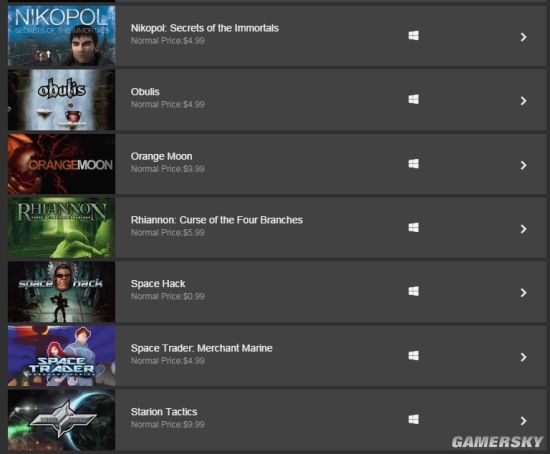Click the Windows platform icon for Obulis
Screen dimensions: 550x454
click(414, 99)
